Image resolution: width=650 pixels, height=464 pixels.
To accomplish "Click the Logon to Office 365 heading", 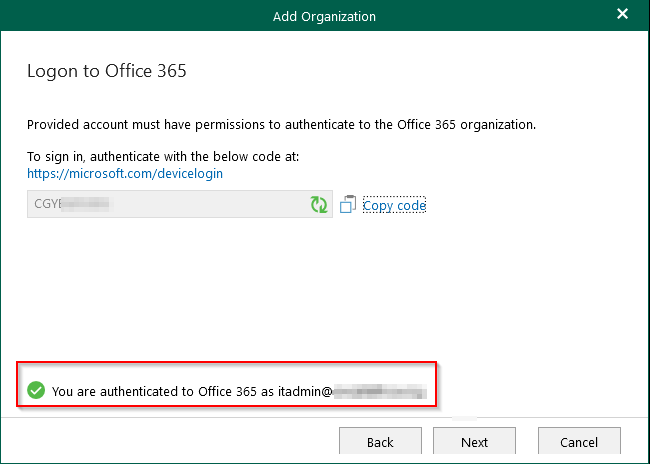I will (x=107, y=71).
